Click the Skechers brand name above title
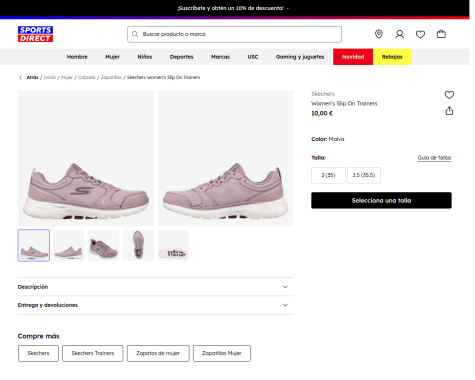 coord(323,94)
